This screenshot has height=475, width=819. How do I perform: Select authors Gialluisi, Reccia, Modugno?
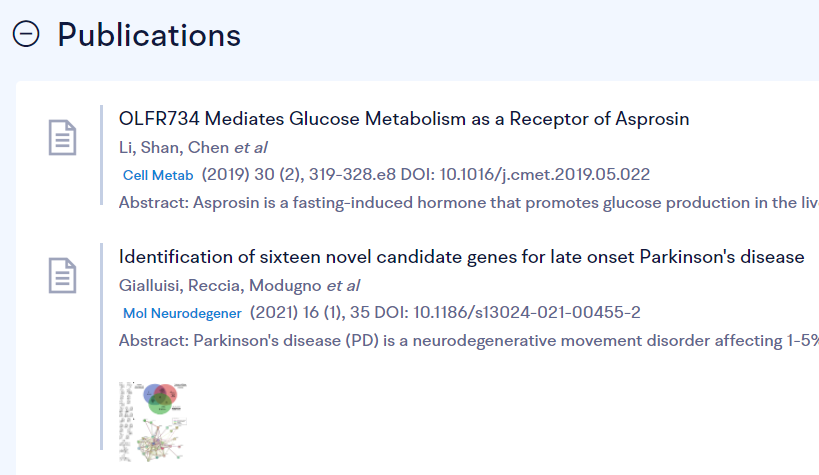220,285
